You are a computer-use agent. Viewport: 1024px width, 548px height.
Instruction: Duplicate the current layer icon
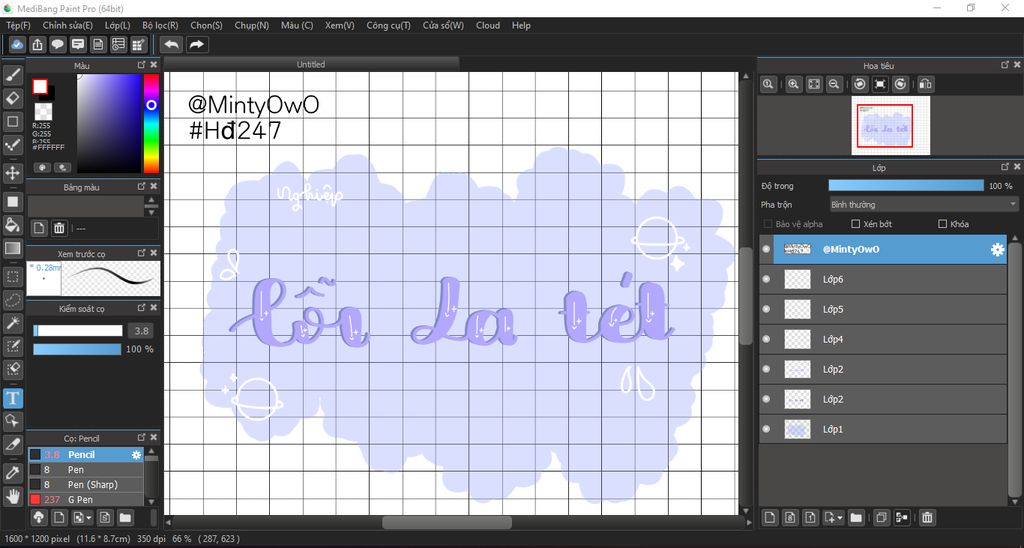pos(881,518)
